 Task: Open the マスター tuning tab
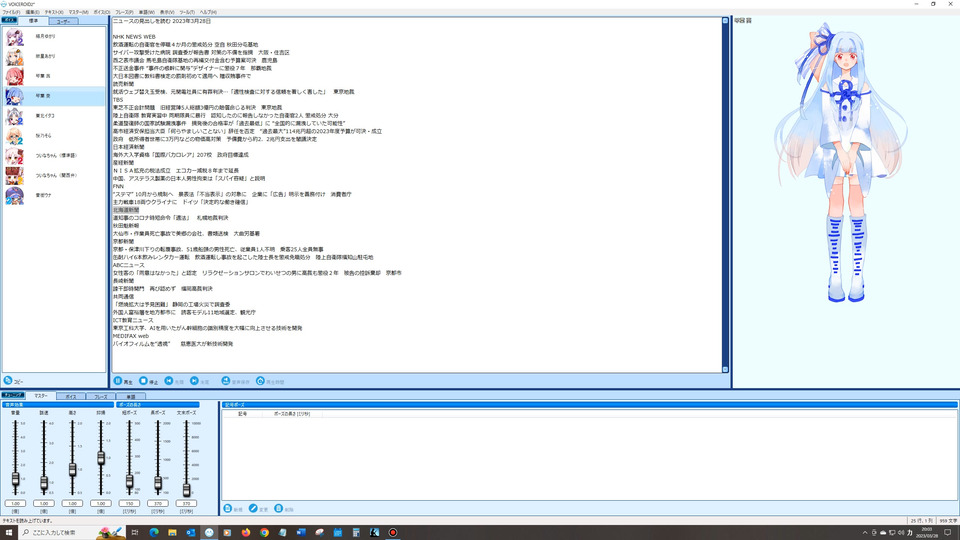click(x=41, y=396)
